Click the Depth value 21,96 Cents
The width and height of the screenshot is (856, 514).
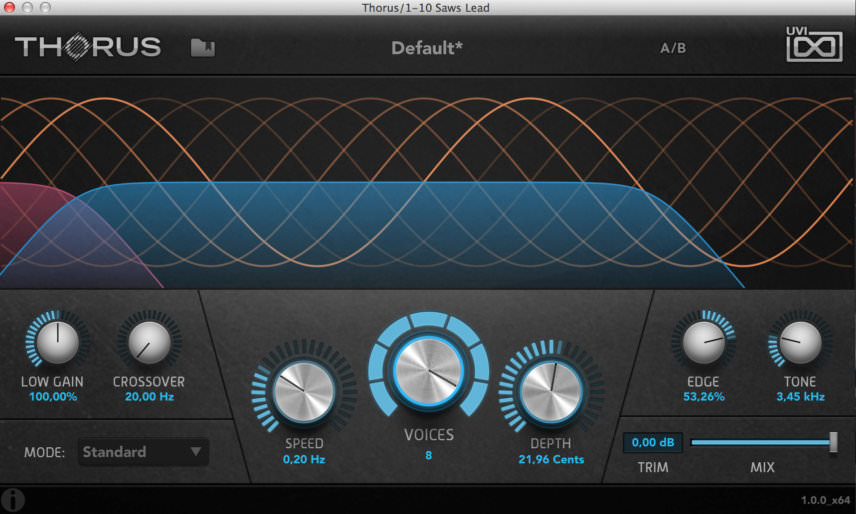click(x=551, y=459)
